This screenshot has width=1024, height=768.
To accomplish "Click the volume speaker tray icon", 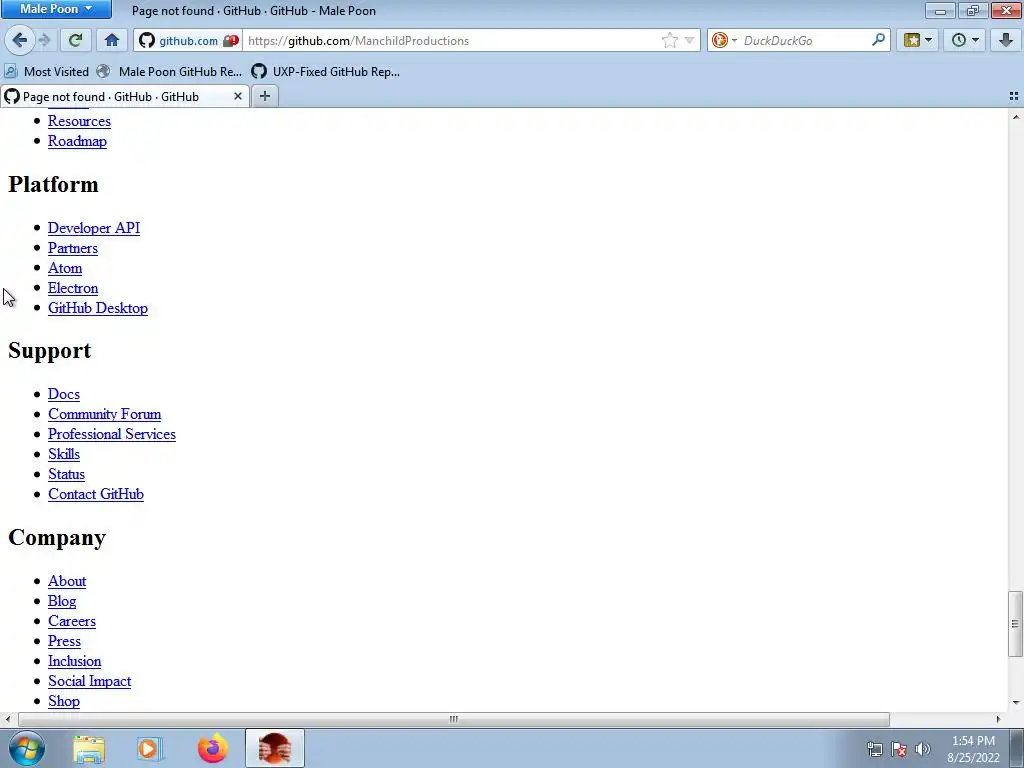I will [x=923, y=749].
